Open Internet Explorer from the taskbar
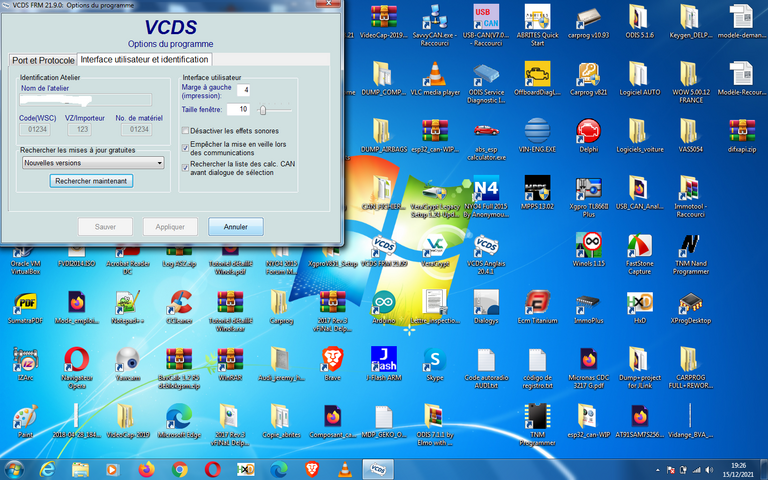The image size is (768, 480). click(48, 470)
